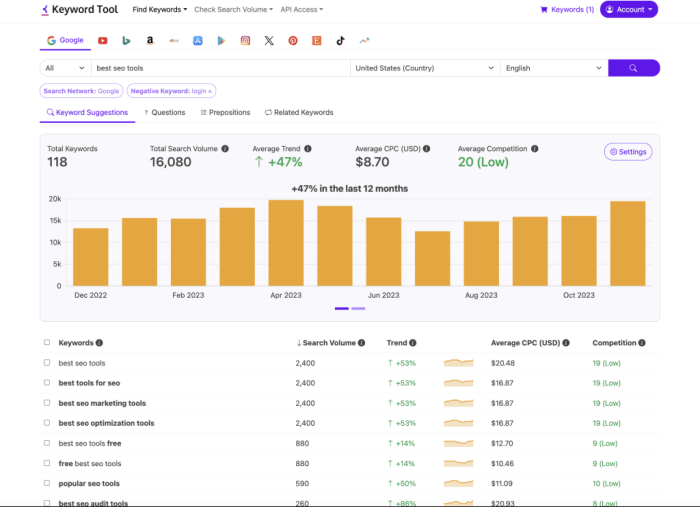Open the United States (Country) dropdown

[x=425, y=68]
